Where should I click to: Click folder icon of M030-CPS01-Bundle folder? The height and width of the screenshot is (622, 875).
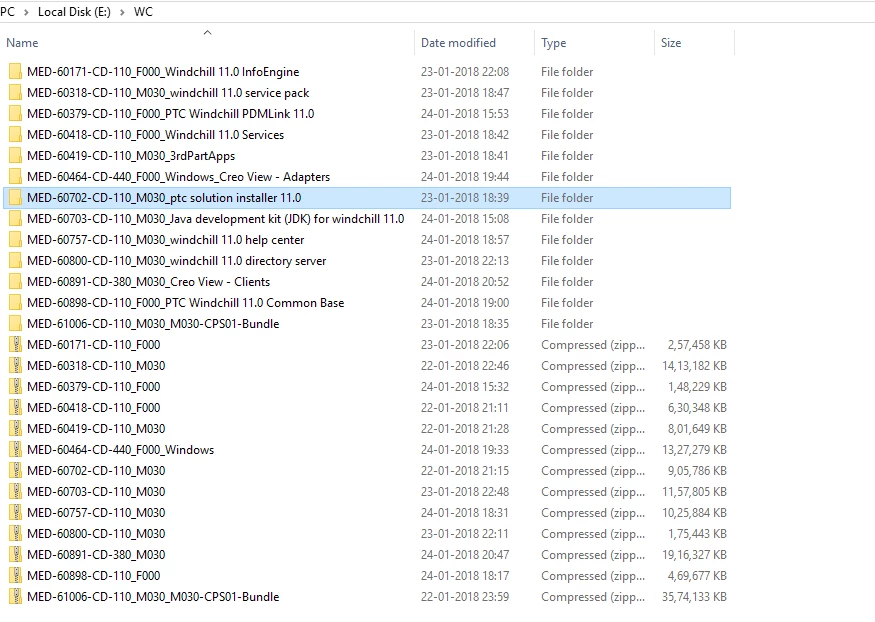[15, 324]
